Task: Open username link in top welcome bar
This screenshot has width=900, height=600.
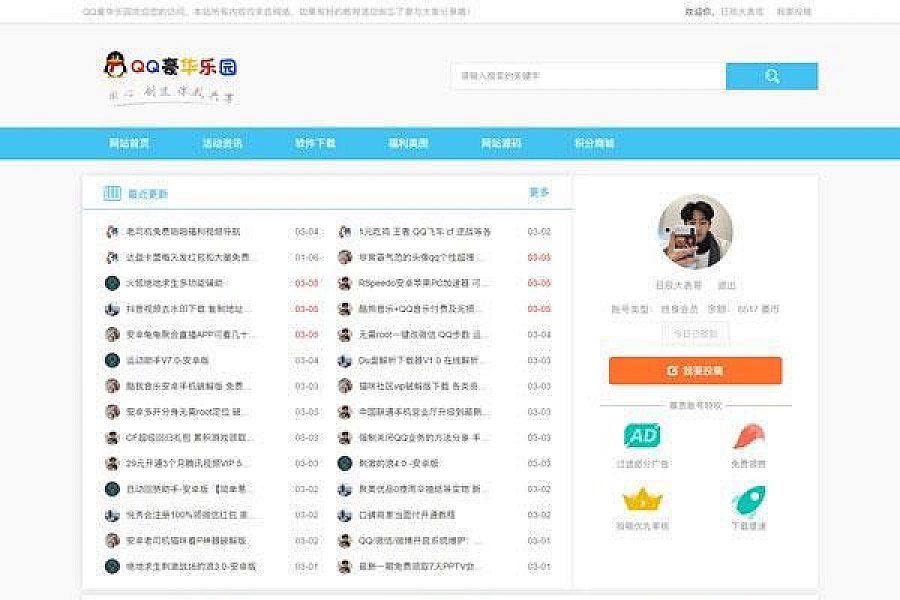Action: (742, 11)
